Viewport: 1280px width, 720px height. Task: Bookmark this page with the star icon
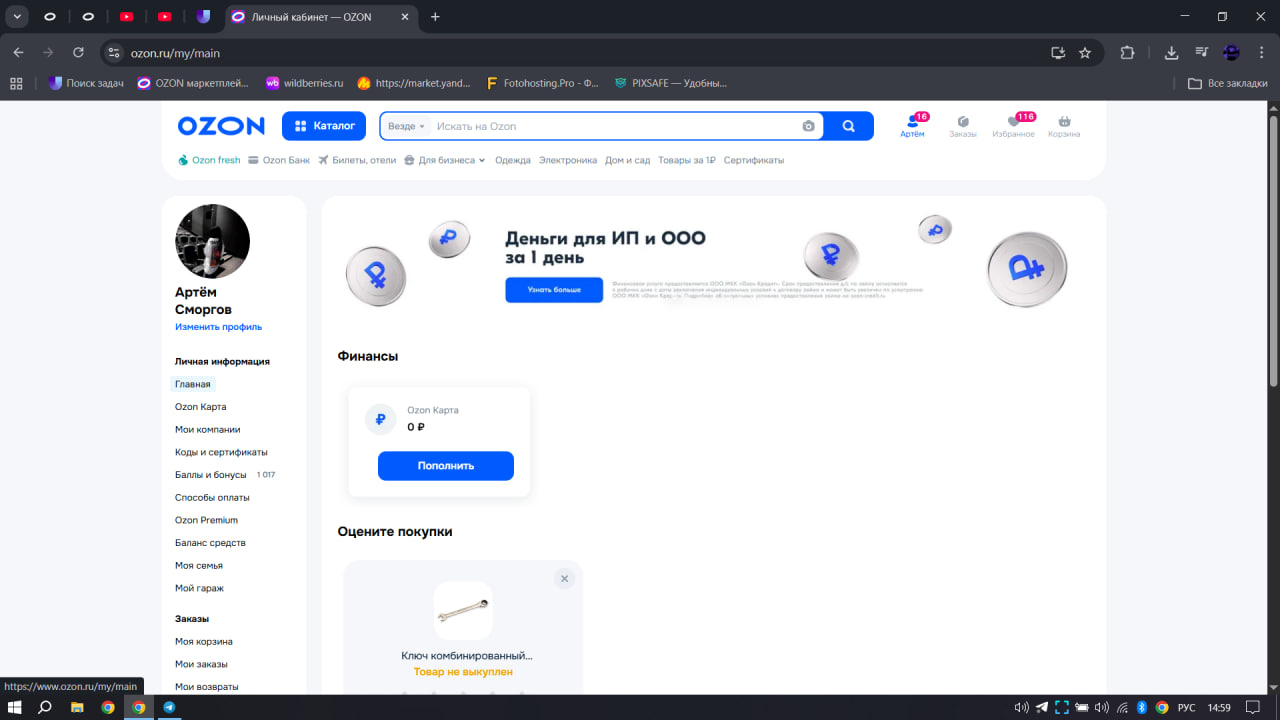point(1085,53)
